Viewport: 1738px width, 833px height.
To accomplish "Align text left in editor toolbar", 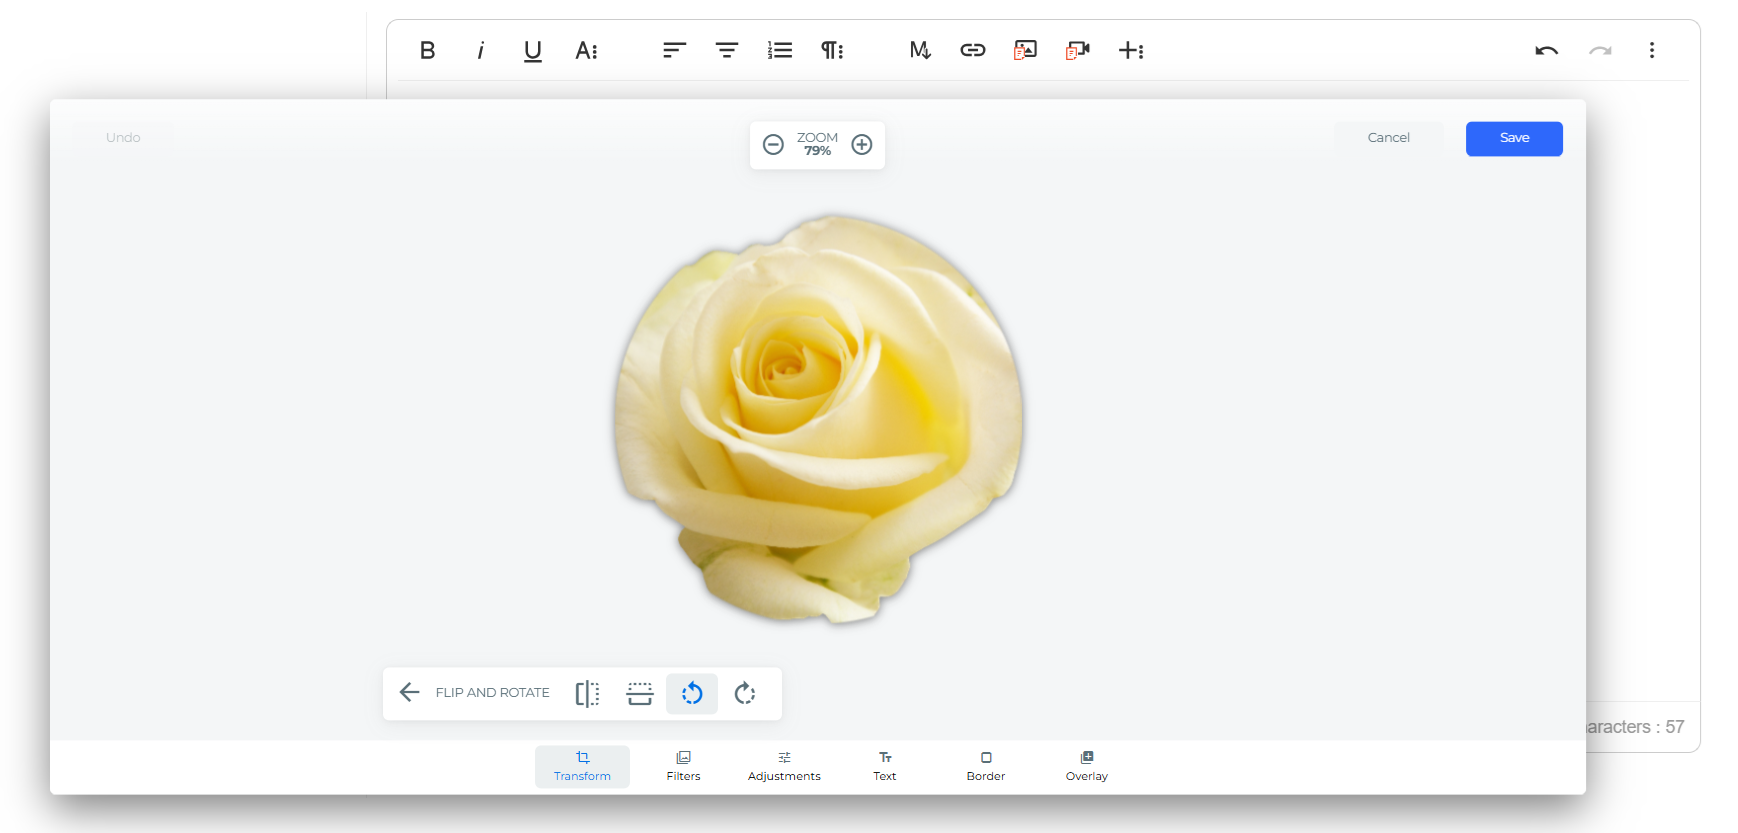I will pos(674,50).
